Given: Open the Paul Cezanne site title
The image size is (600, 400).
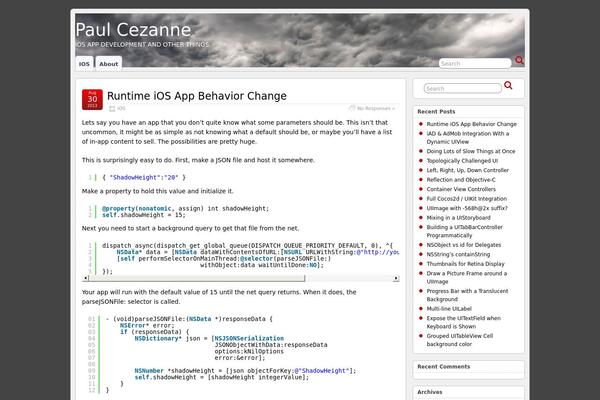Looking at the screenshot, I should click(x=133, y=29).
